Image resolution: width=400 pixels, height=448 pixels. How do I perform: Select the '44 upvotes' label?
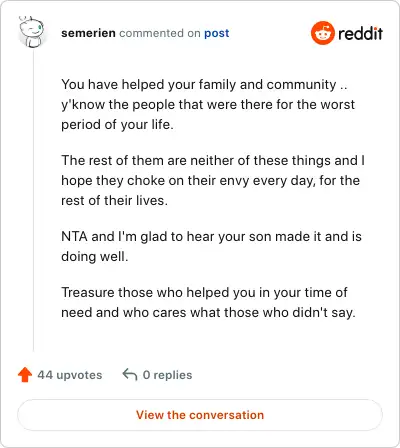[70, 375]
